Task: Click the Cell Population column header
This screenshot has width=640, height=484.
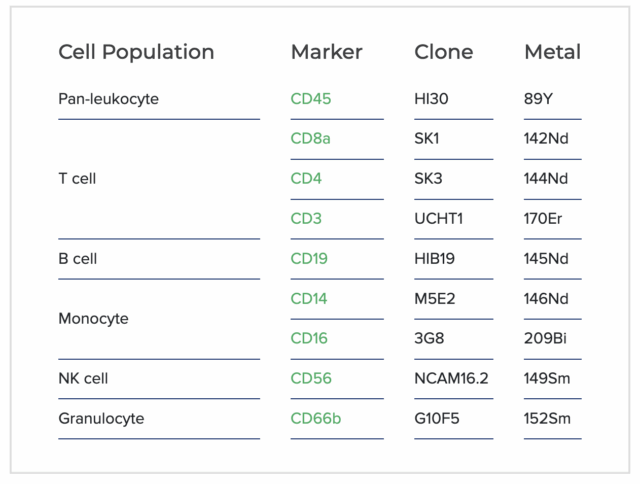Action: pos(136,52)
